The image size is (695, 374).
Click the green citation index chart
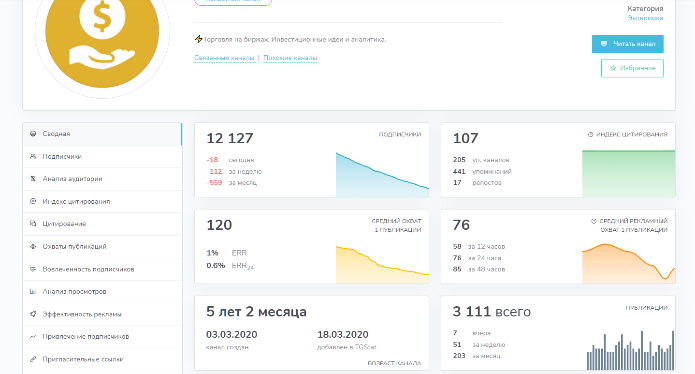tap(629, 173)
